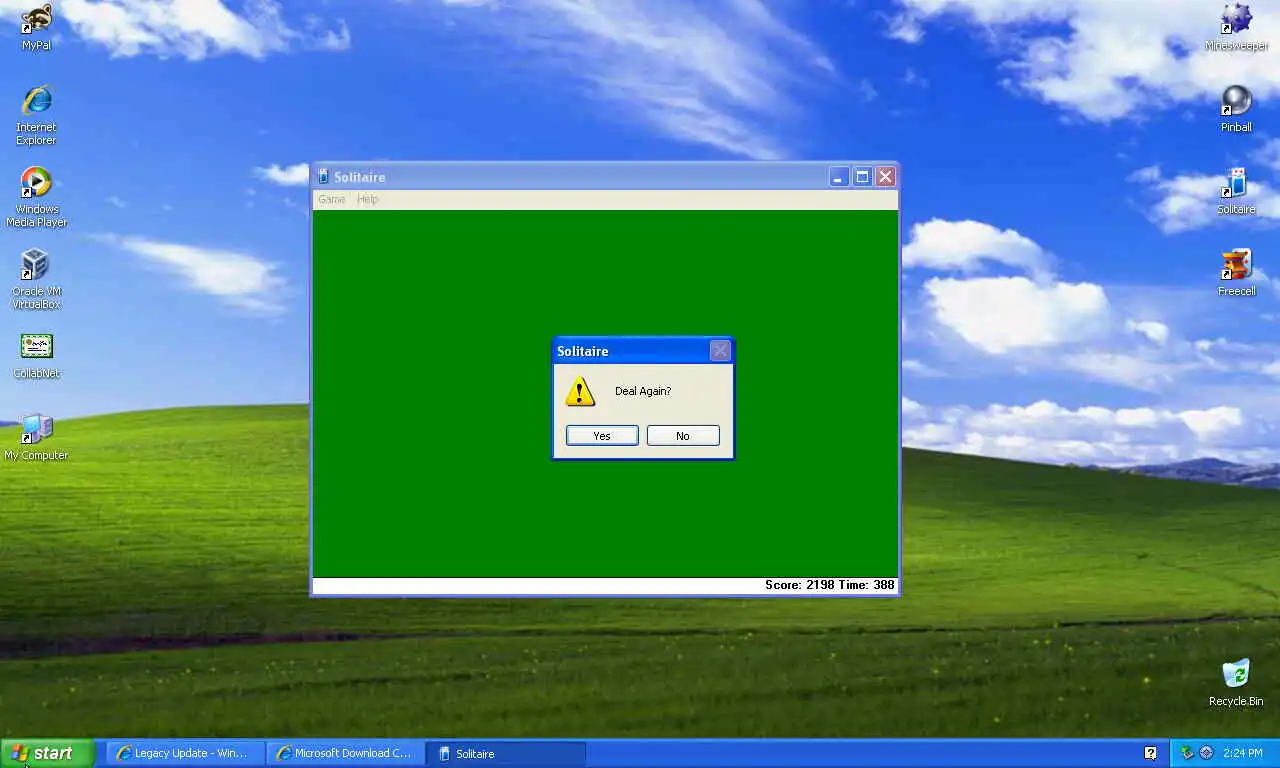The height and width of the screenshot is (768, 1280).
Task: Switch to the Legacy Update taskbar window
Action: 185,753
